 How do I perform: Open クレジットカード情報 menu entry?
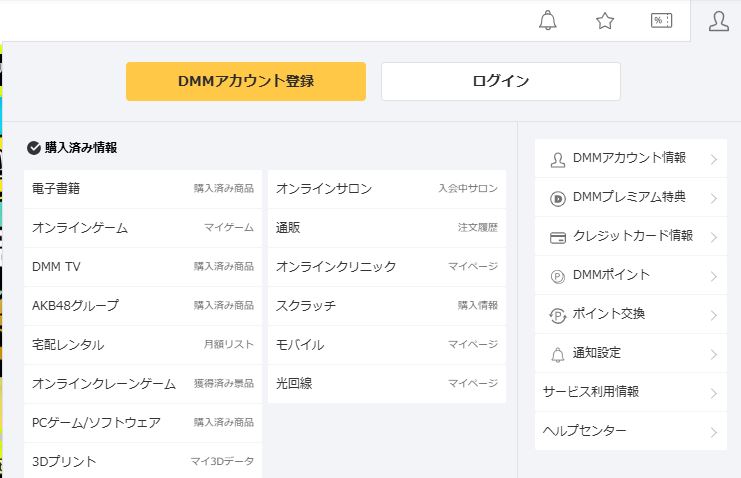631,236
